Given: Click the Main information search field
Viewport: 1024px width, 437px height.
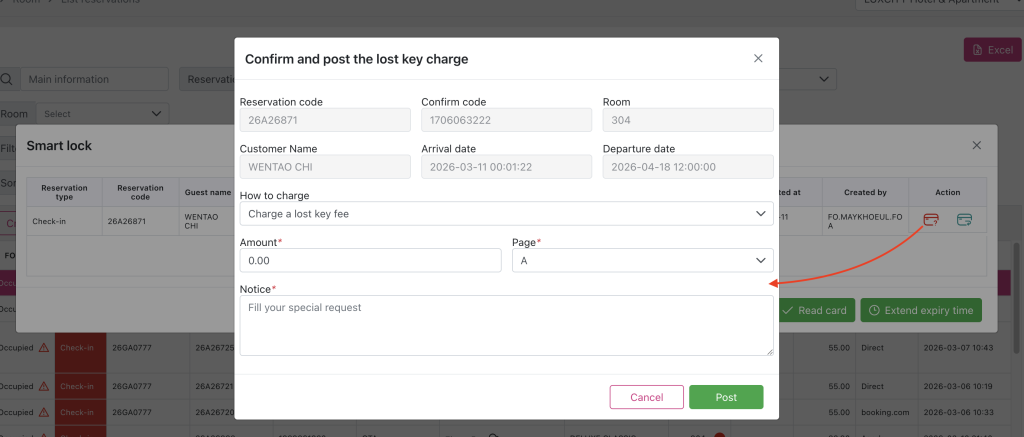Looking at the screenshot, I should (x=95, y=80).
